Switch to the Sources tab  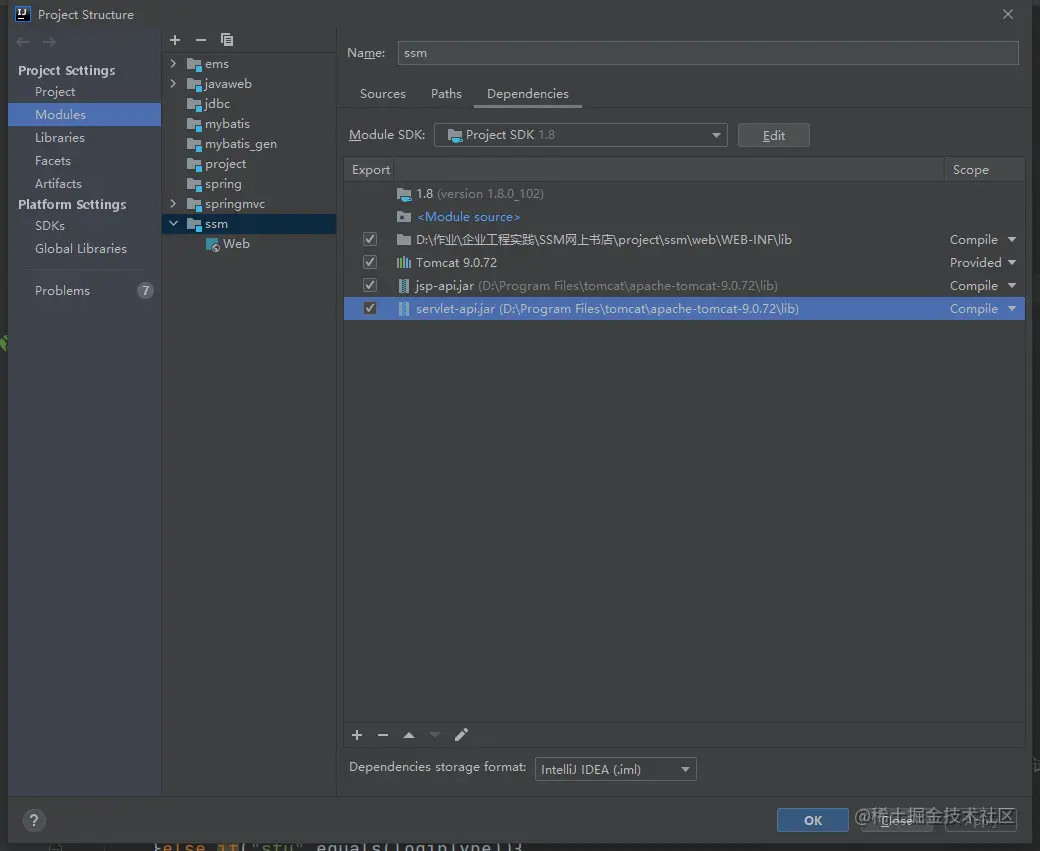point(383,94)
